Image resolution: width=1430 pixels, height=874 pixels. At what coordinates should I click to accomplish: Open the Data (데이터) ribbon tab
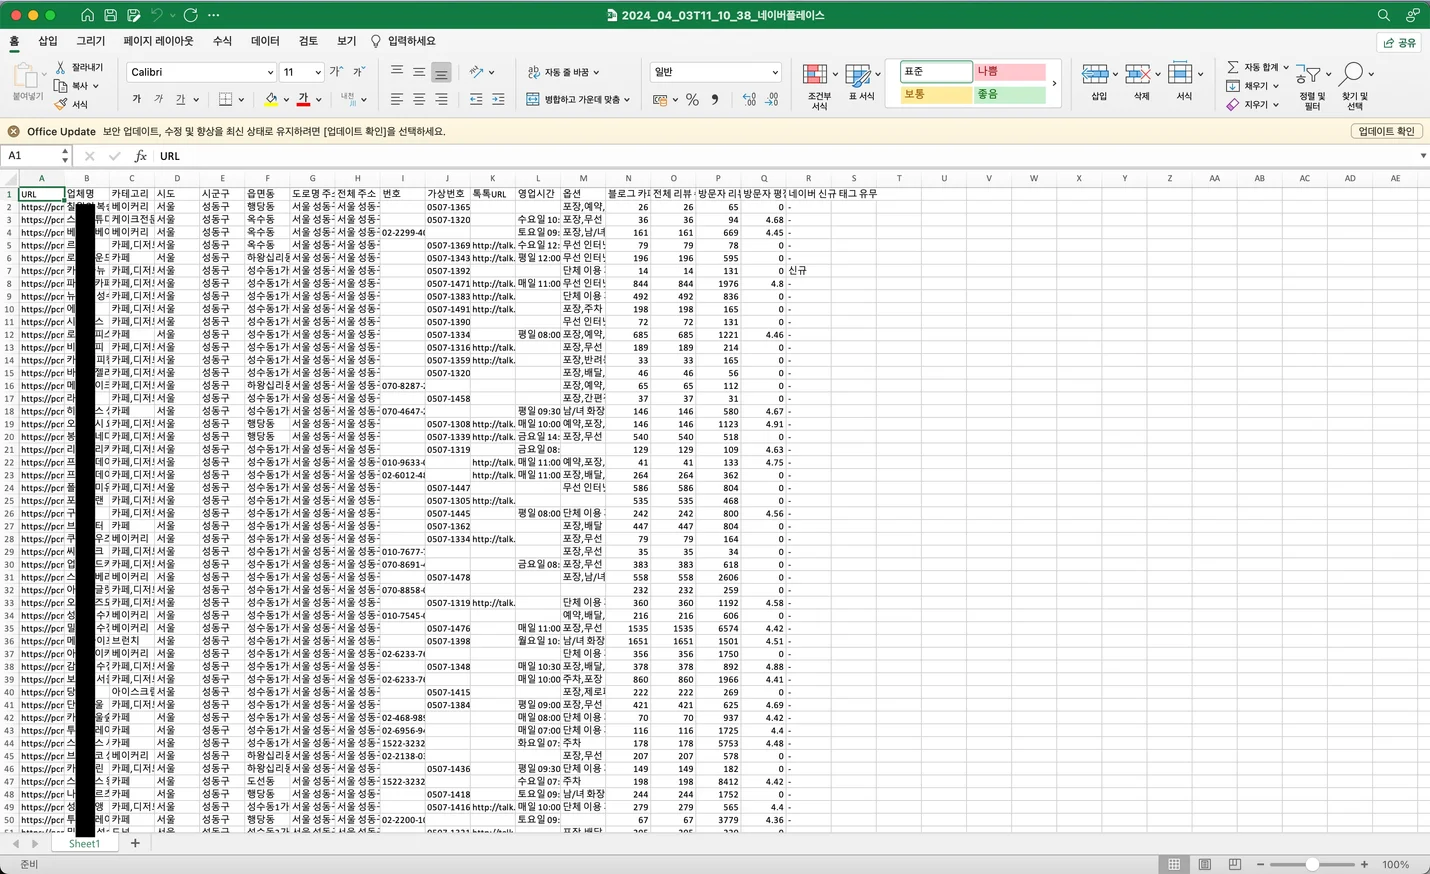click(x=265, y=41)
